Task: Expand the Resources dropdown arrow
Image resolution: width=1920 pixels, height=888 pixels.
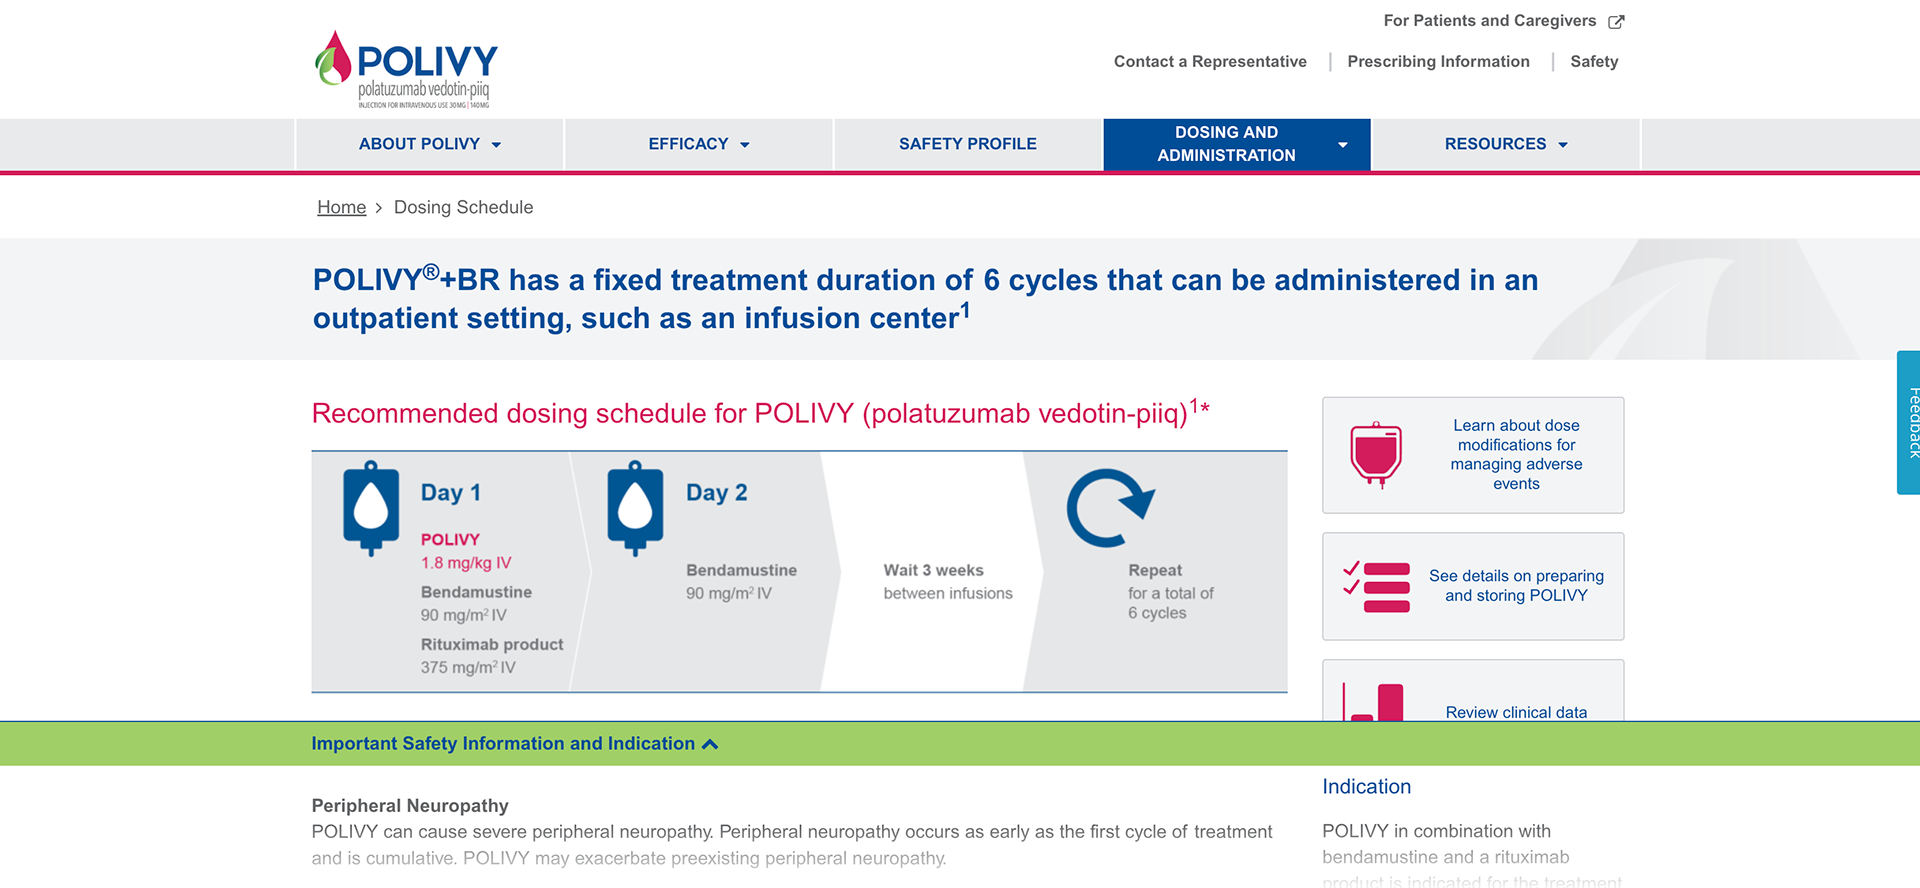Action: point(1563,145)
